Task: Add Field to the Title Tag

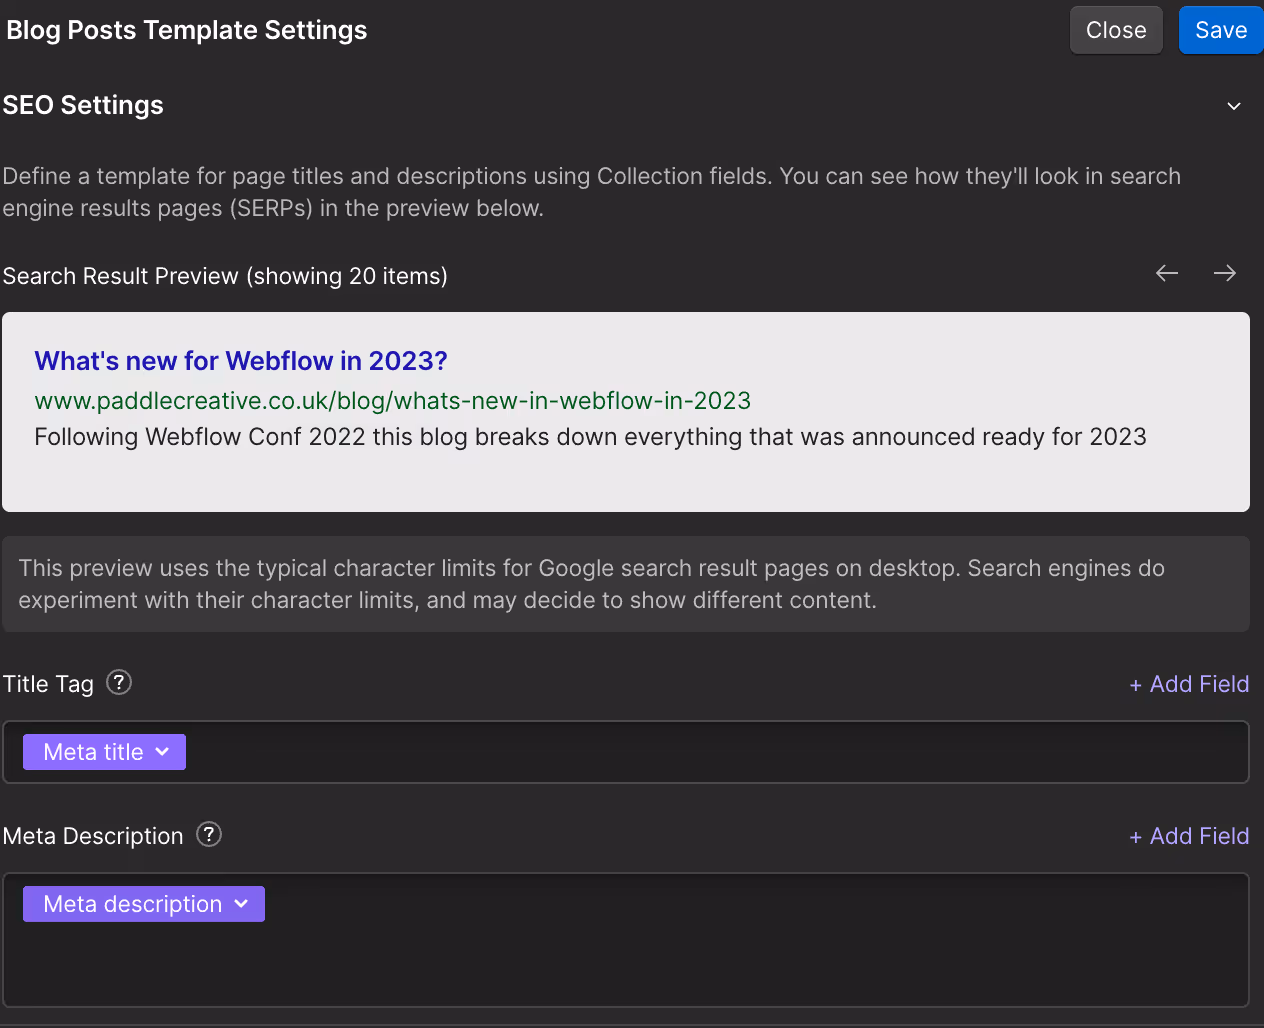Action: (1189, 684)
